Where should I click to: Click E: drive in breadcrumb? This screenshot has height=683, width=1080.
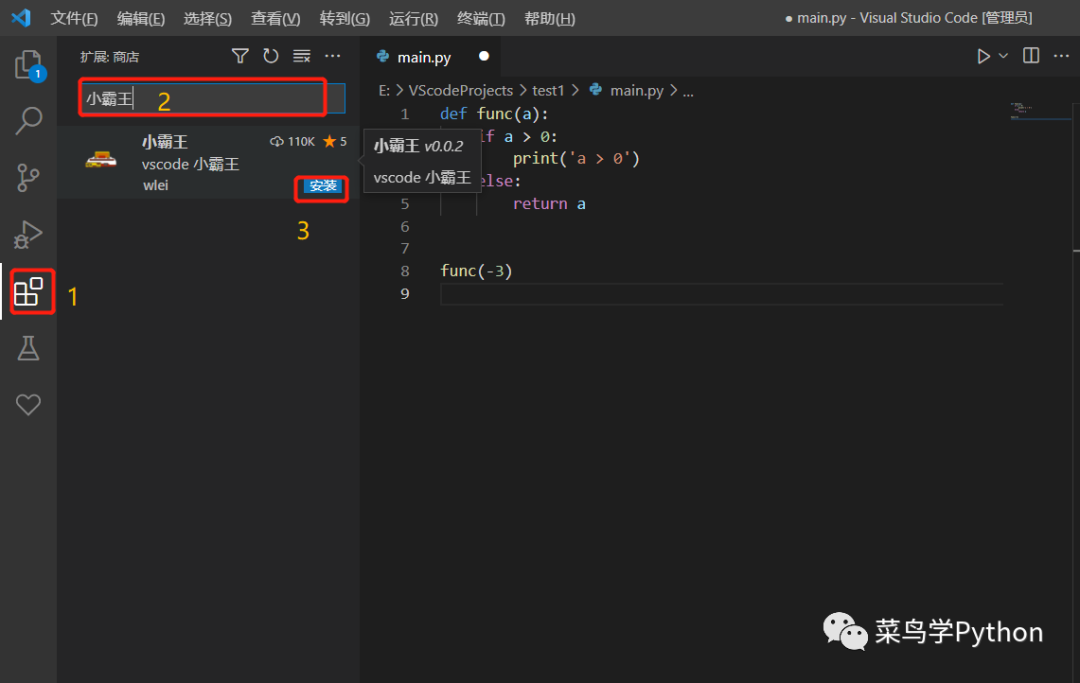coord(384,90)
